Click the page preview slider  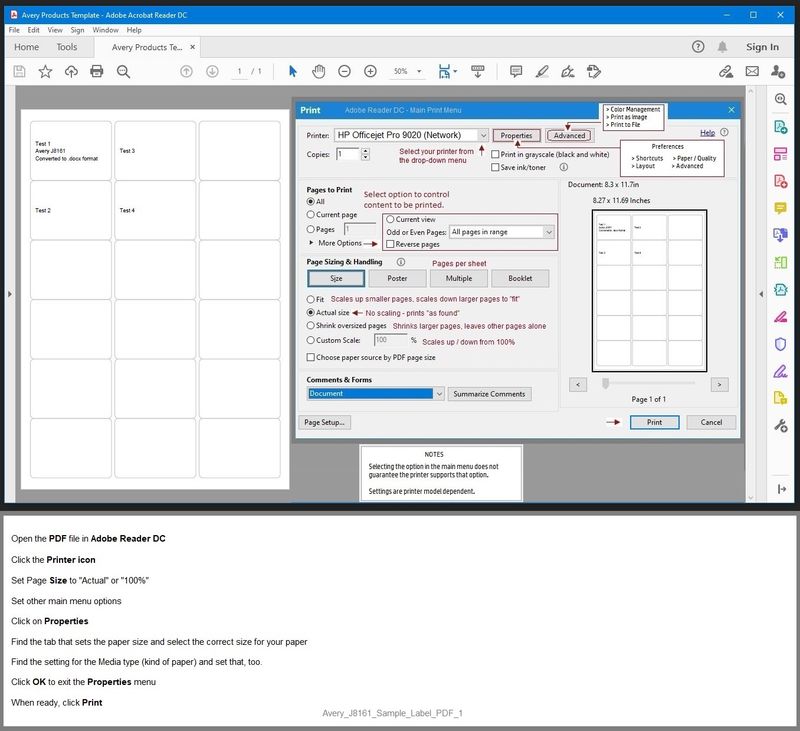605,384
